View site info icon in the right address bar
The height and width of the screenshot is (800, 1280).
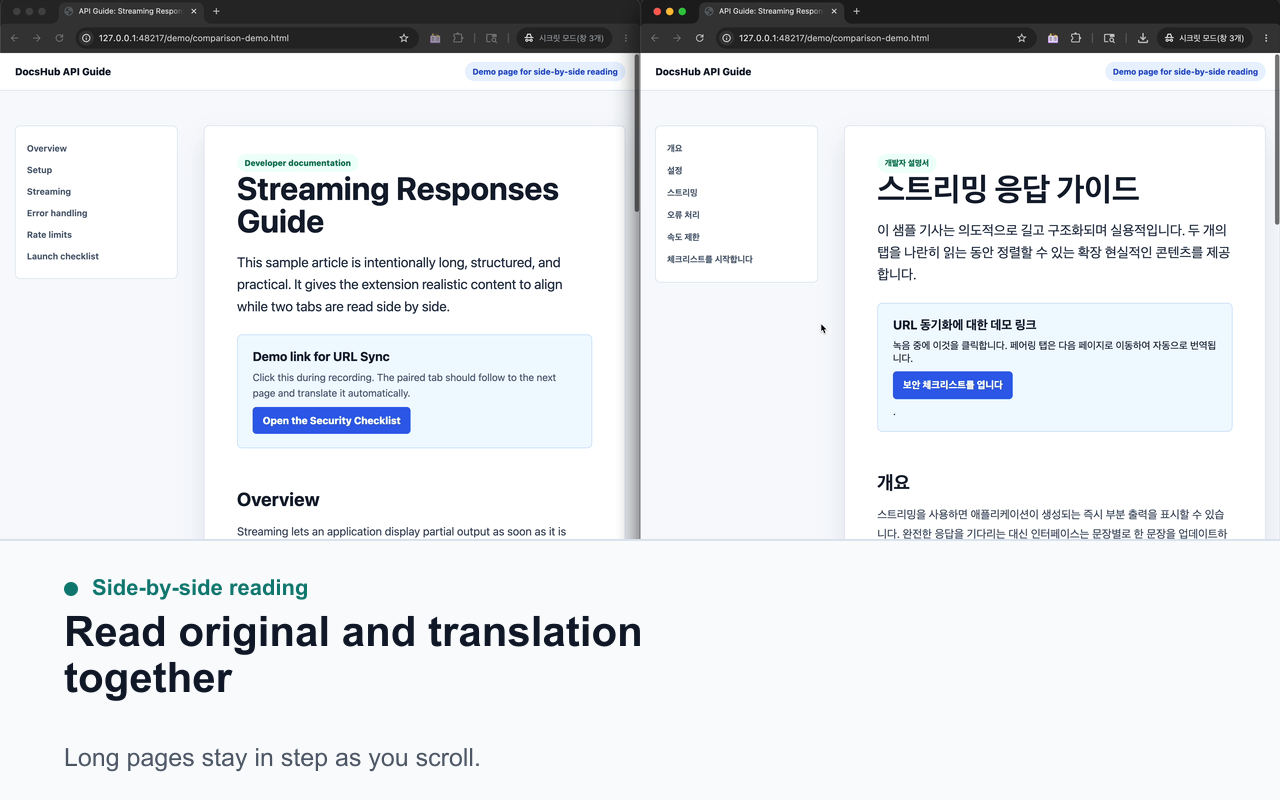[x=727, y=38]
